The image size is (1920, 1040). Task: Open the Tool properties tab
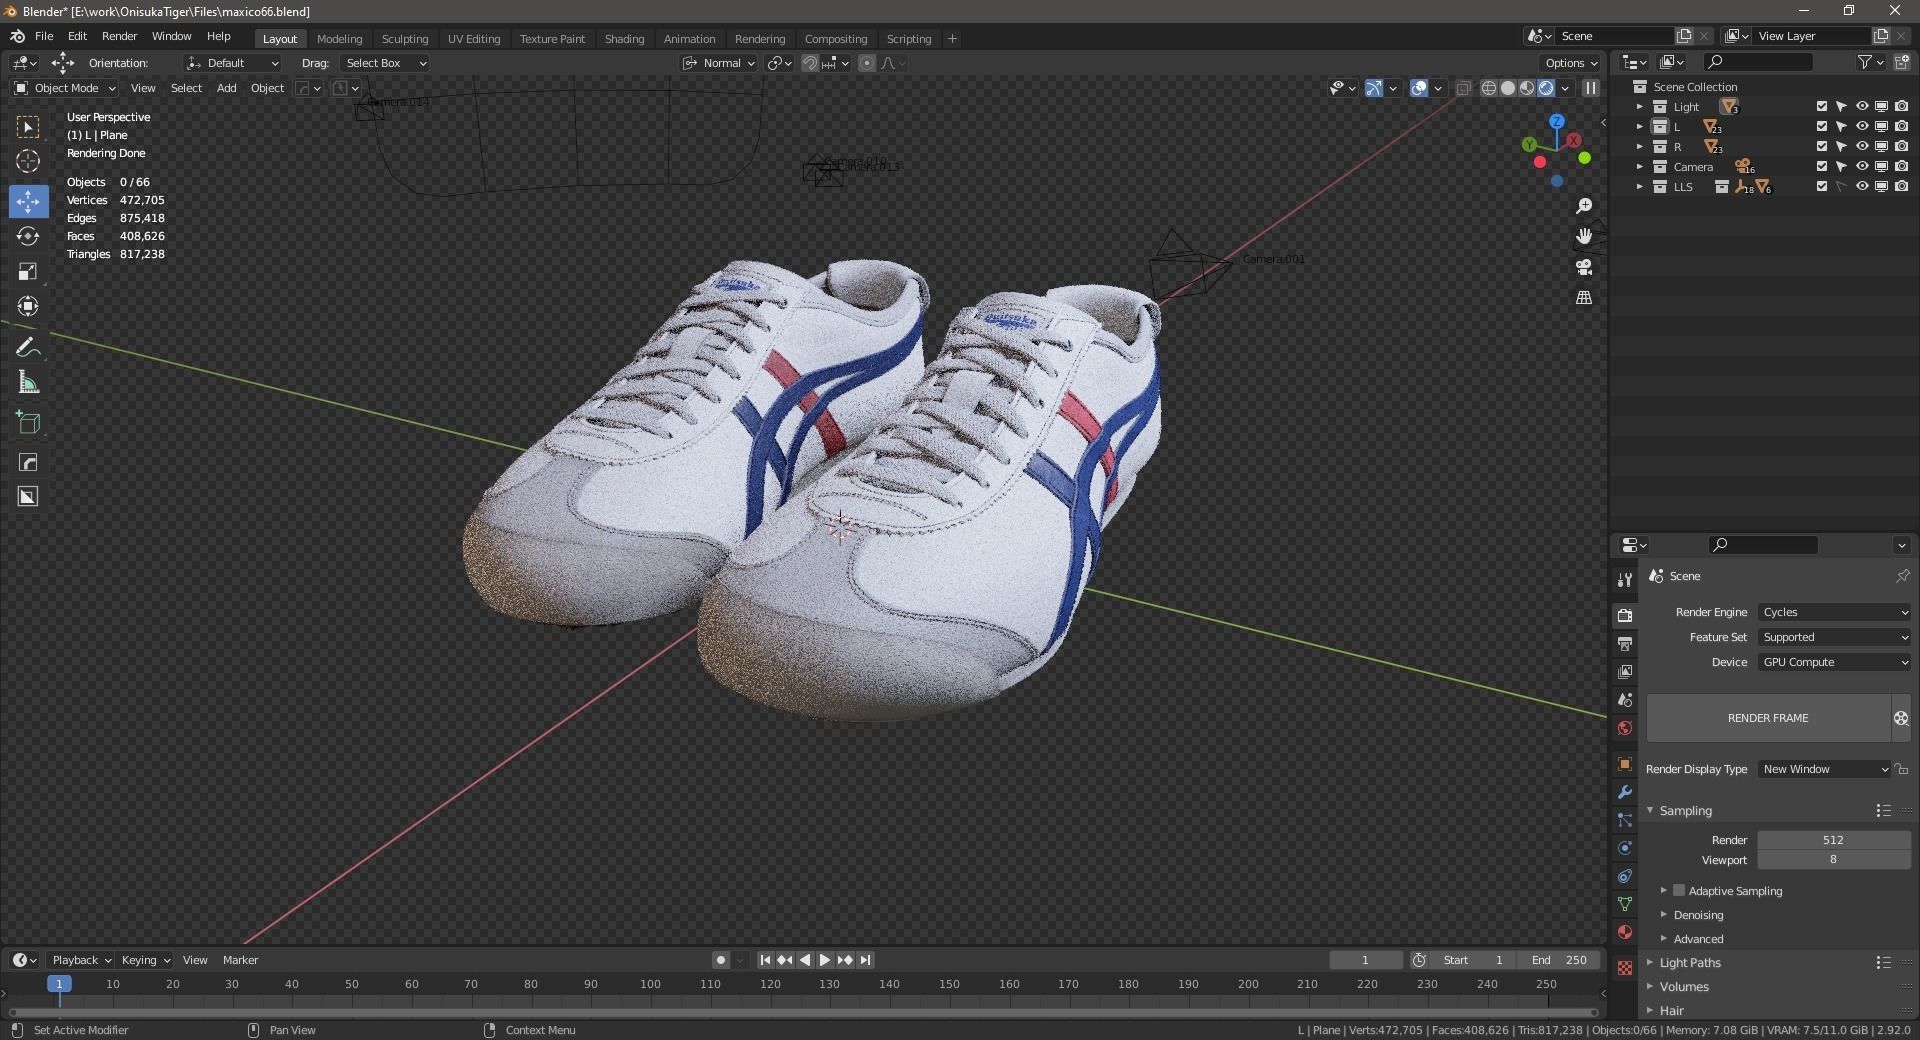[1625, 580]
